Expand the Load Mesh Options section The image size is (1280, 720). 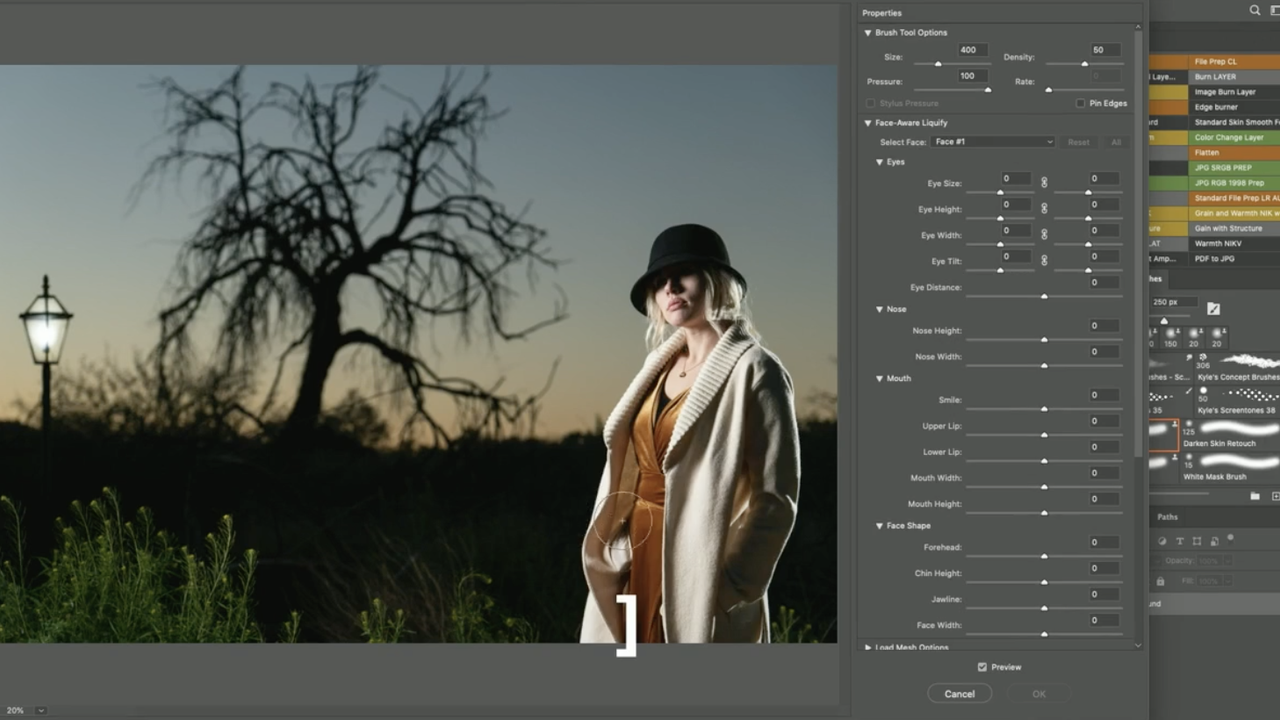click(x=868, y=647)
